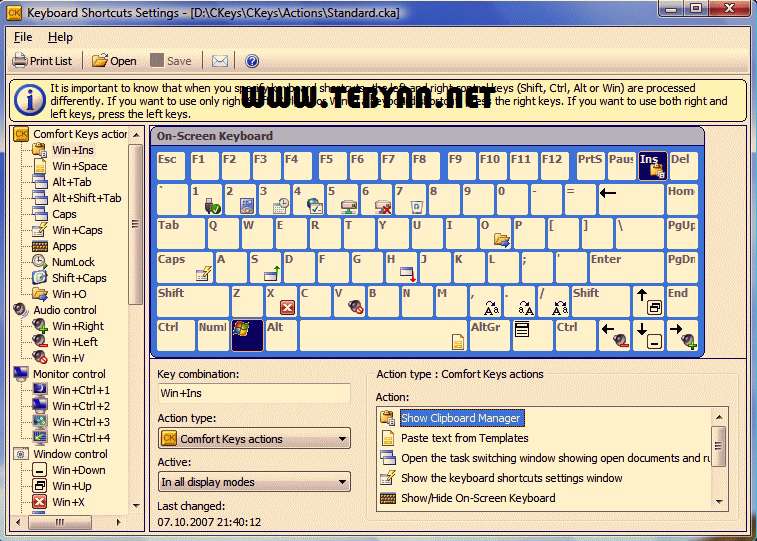
Task: Select Win+Right under Audio control
Action: (78, 326)
